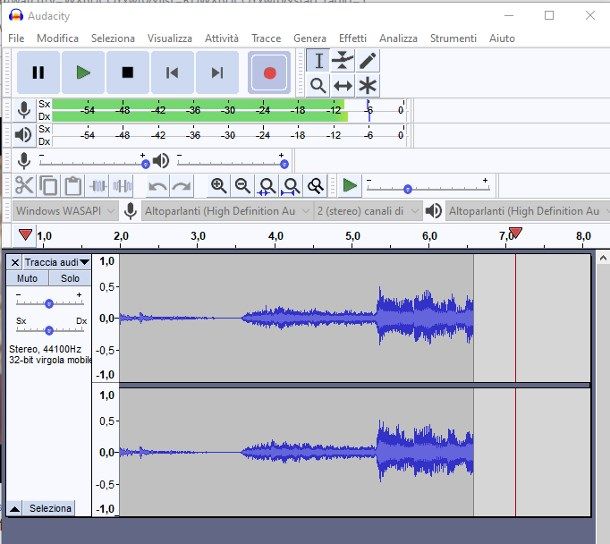Toggle the Muto button on the track

click(x=27, y=278)
